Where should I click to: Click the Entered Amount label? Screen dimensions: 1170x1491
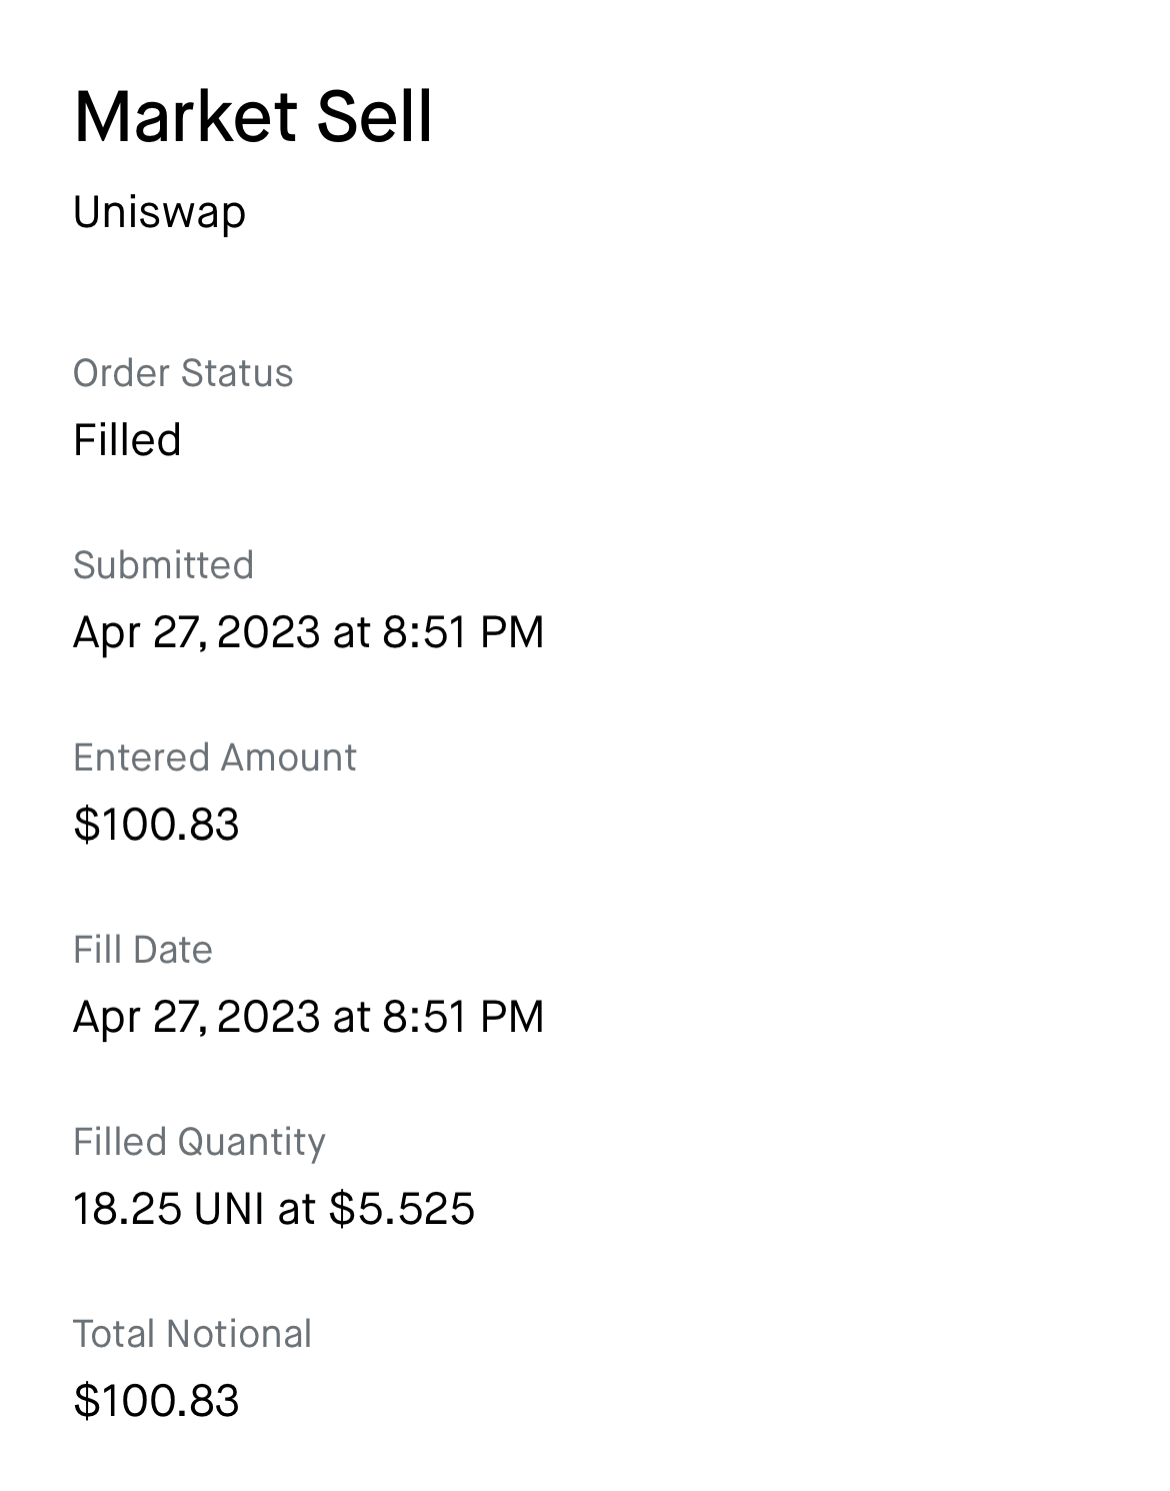click(214, 757)
